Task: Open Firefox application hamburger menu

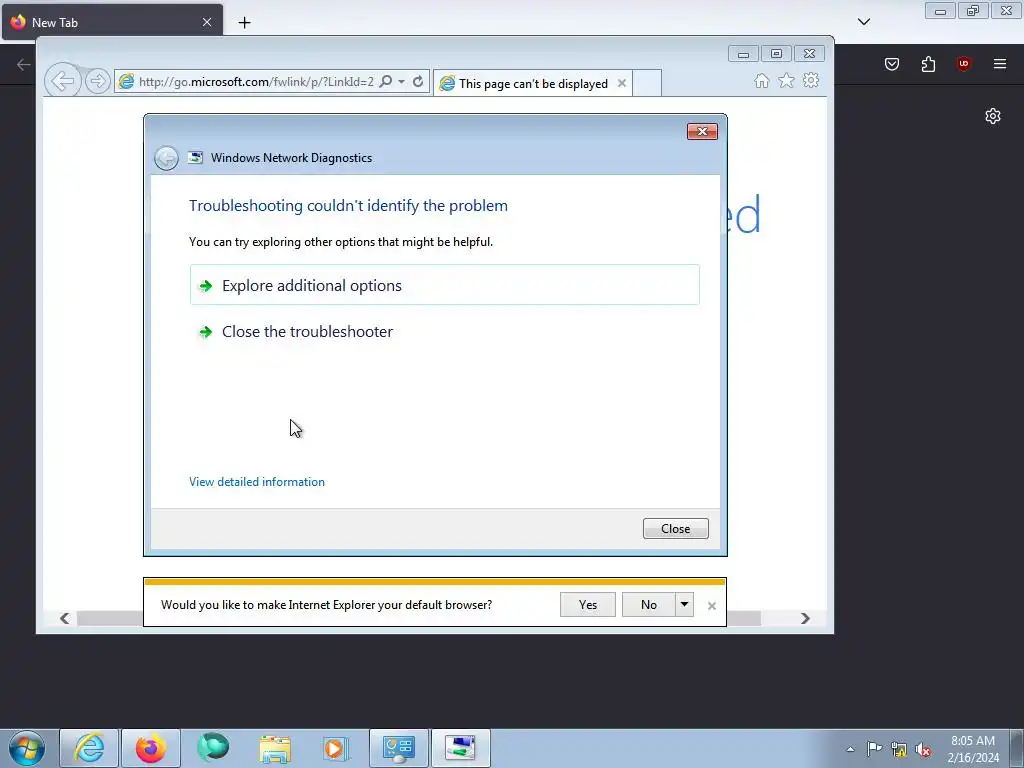Action: 1000,64
